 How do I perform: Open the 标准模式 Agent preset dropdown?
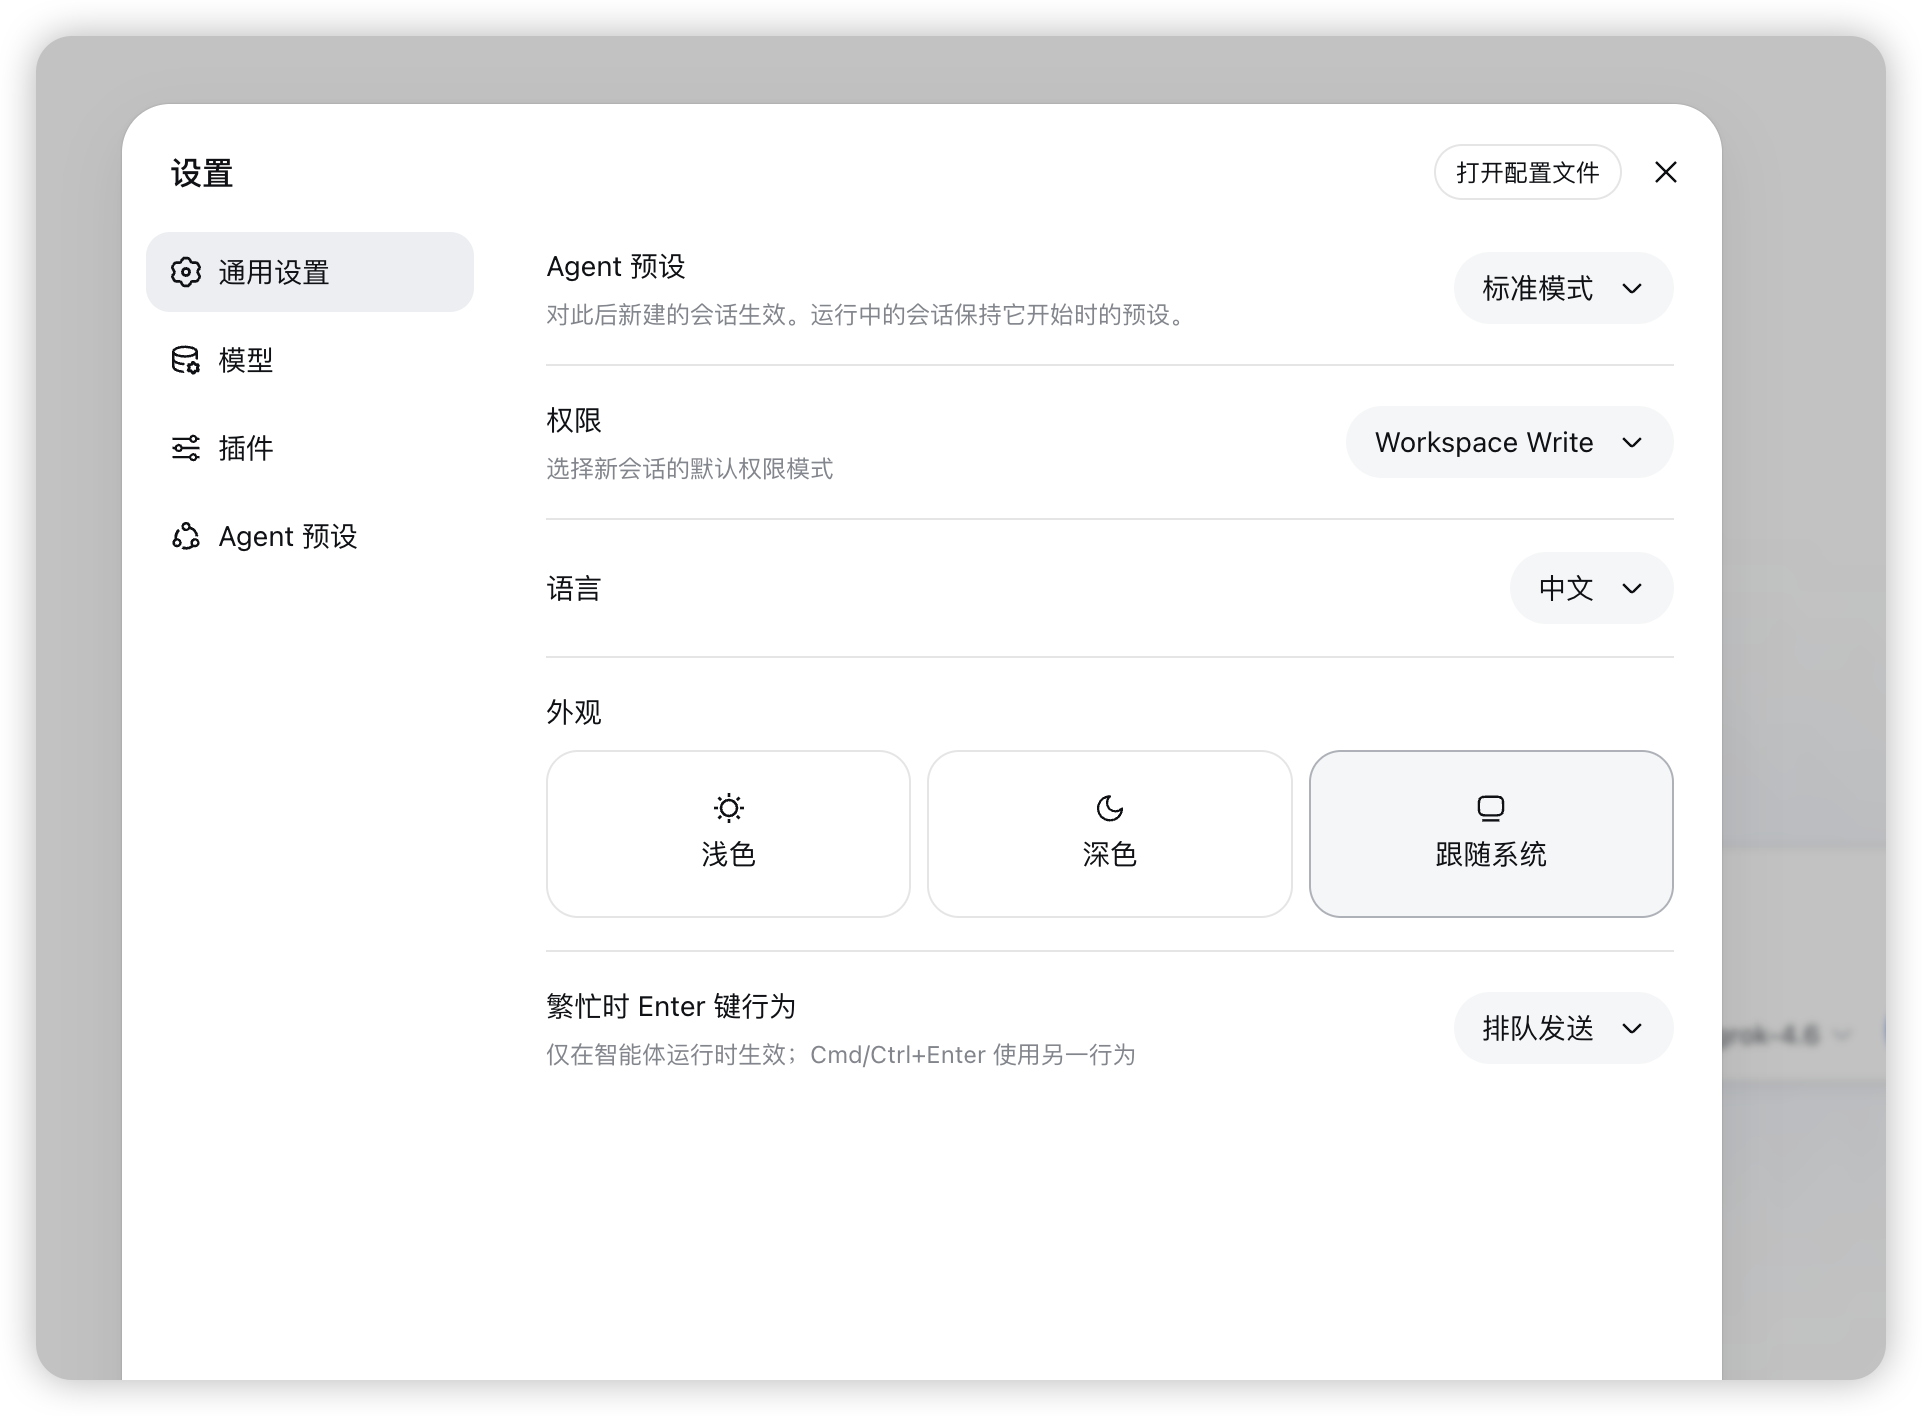(1564, 288)
